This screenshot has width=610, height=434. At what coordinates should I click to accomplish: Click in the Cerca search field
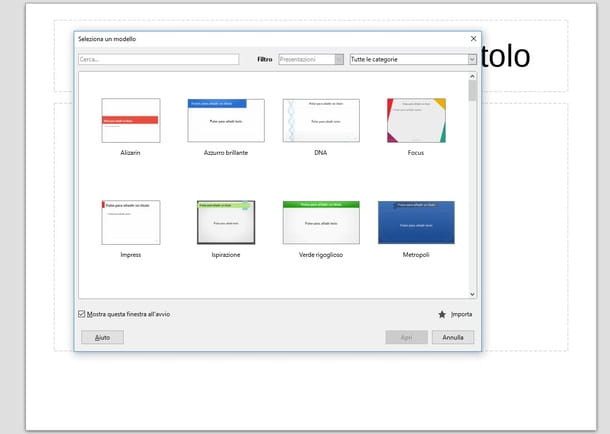[x=158, y=60]
